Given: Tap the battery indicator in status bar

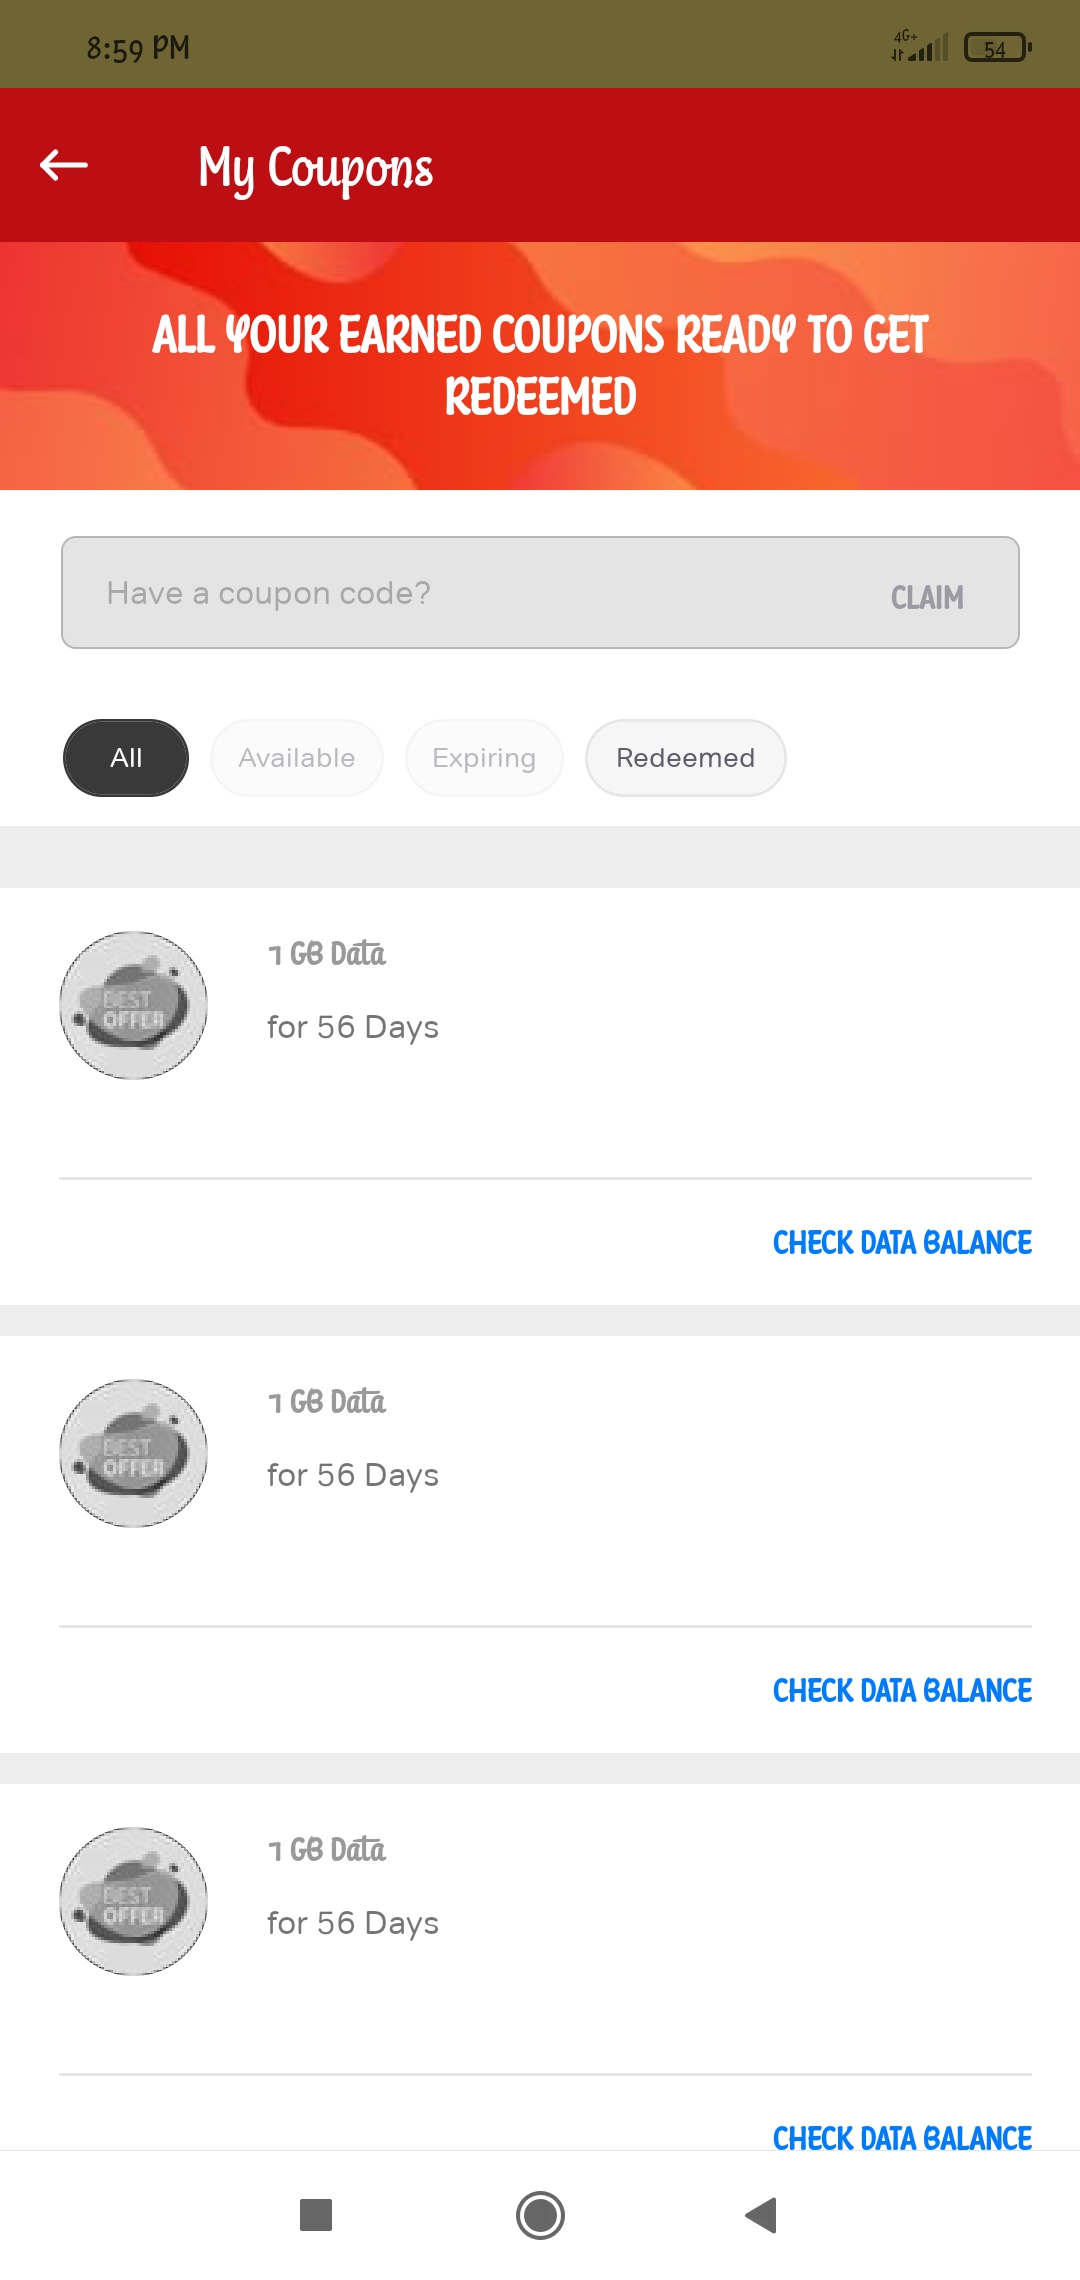Looking at the screenshot, I should [x=997, y=48].
